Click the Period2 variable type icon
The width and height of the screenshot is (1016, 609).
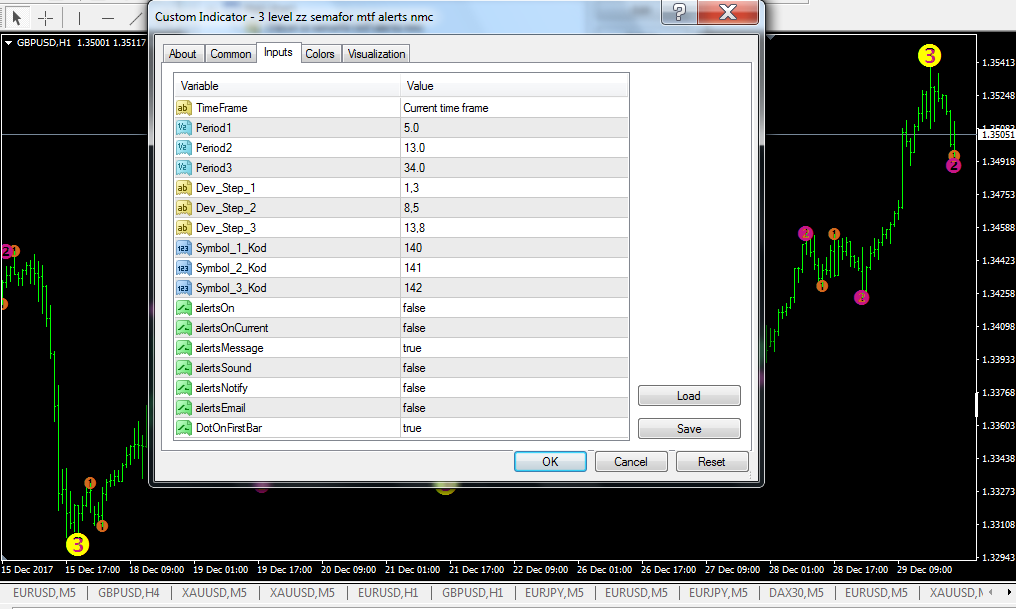coord(183,148)
